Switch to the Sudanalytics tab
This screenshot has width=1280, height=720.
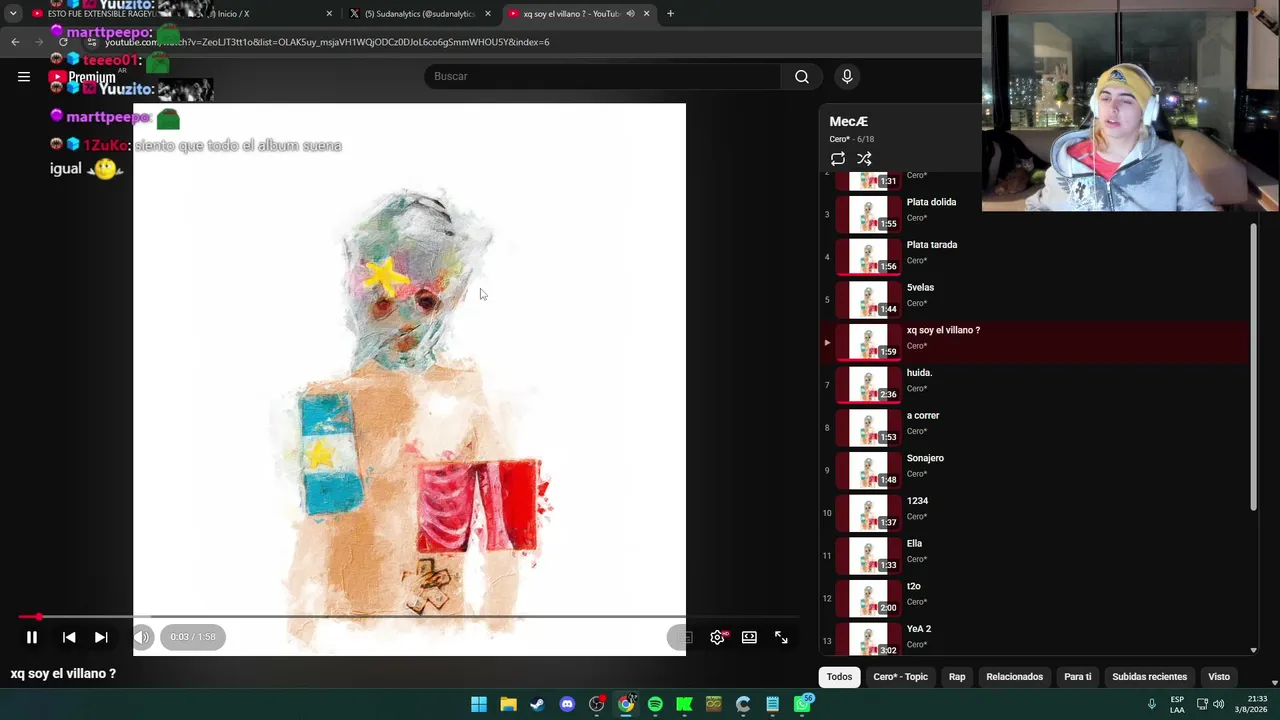[418, 14]
